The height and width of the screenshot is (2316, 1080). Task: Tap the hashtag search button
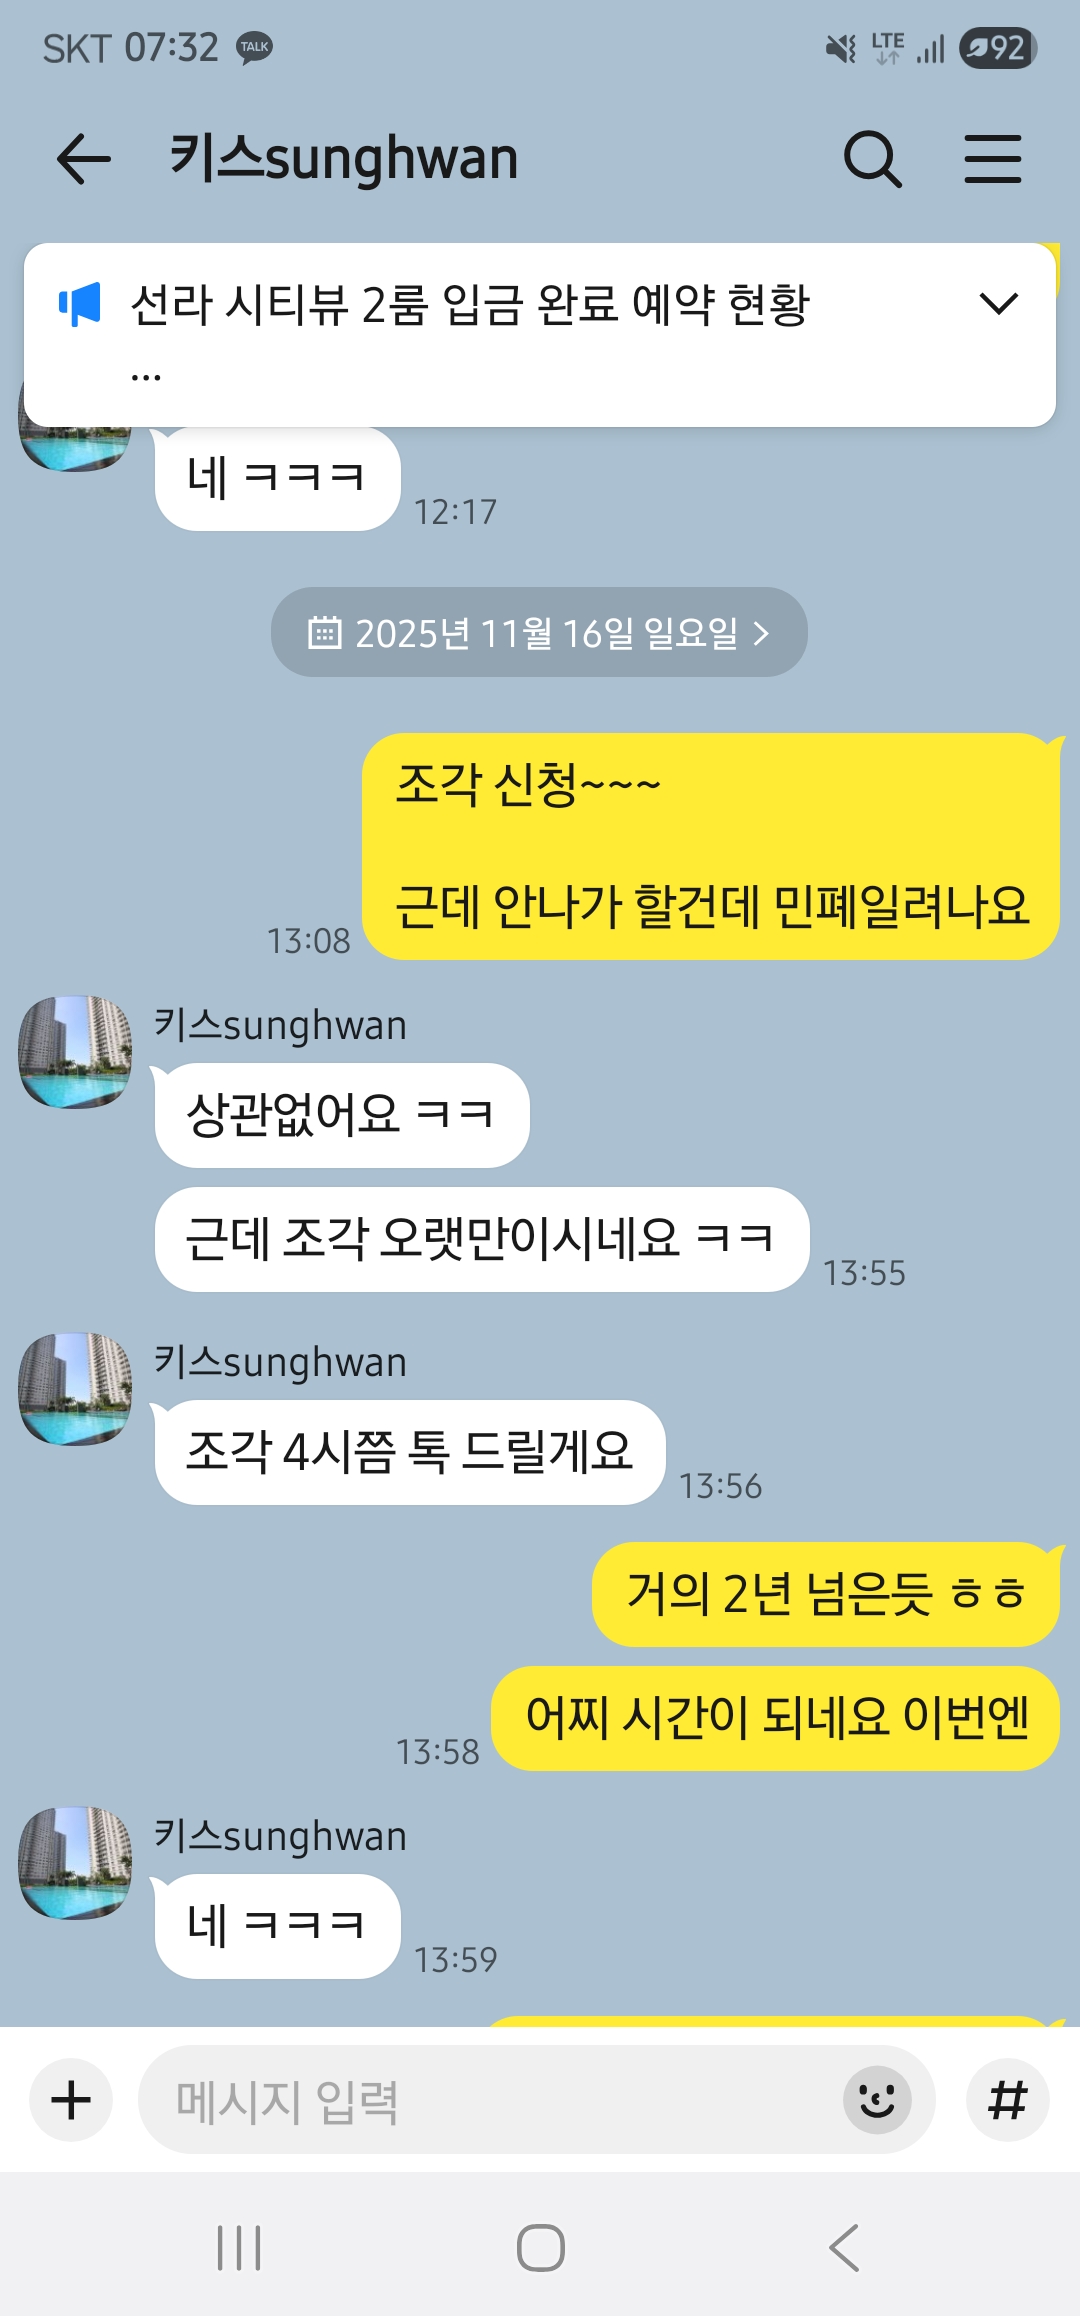(1007, 2099)
